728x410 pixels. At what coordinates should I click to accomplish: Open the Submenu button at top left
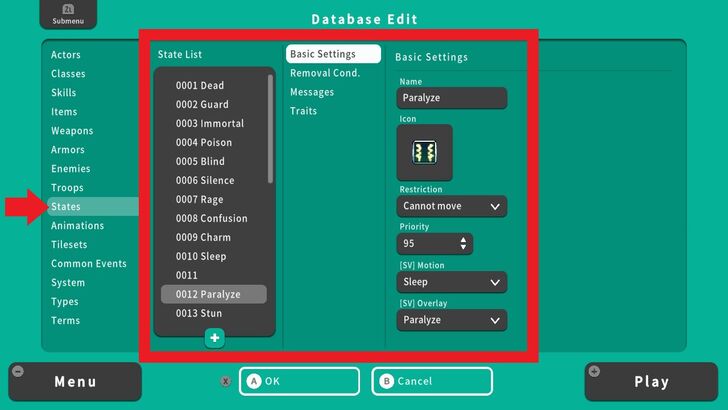click(61, 14)
